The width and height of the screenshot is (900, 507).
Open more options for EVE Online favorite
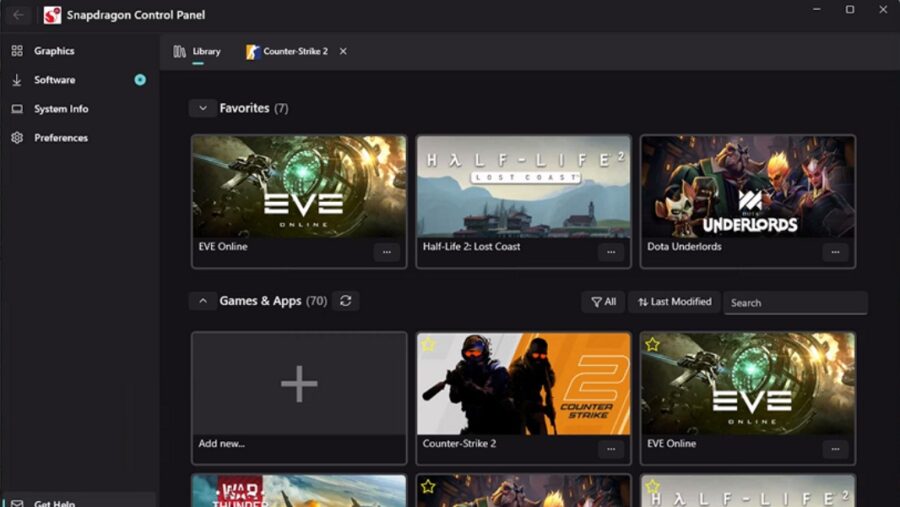tap(386, 252)
